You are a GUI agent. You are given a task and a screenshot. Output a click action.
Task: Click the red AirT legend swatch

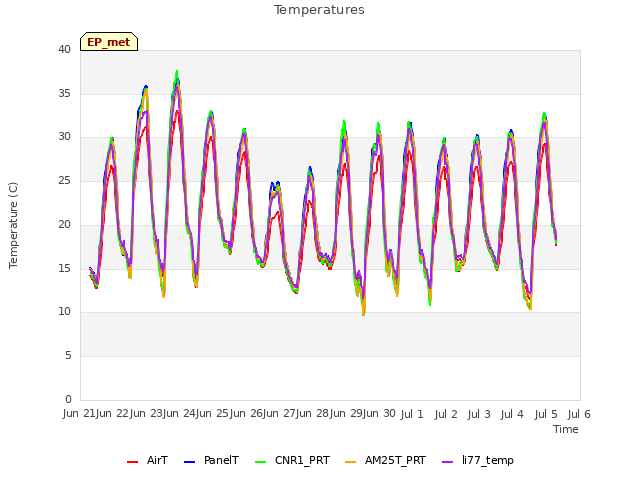click(x=132, y=462)
